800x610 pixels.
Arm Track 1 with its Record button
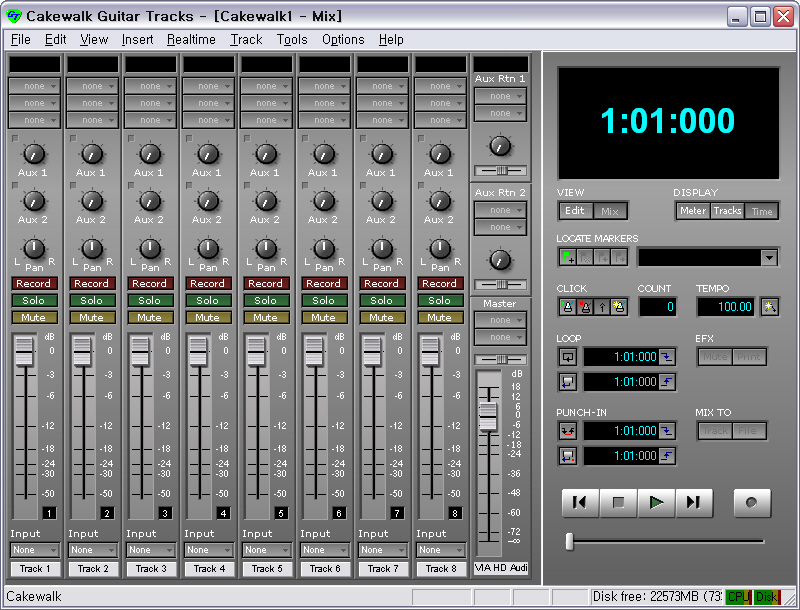tap(34, 284)
